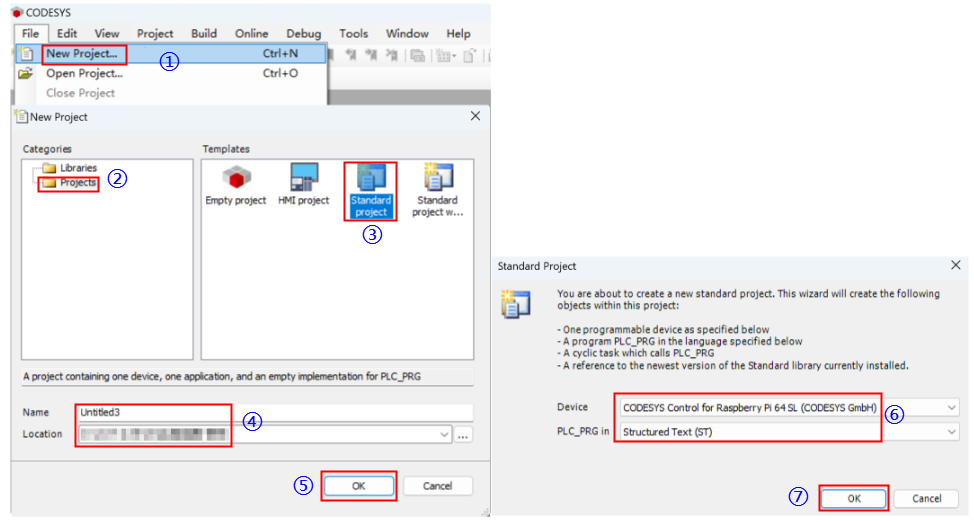Open the Online menu
Image resolution: width=974 pixels, height=522 pixels.
[251, 33]
